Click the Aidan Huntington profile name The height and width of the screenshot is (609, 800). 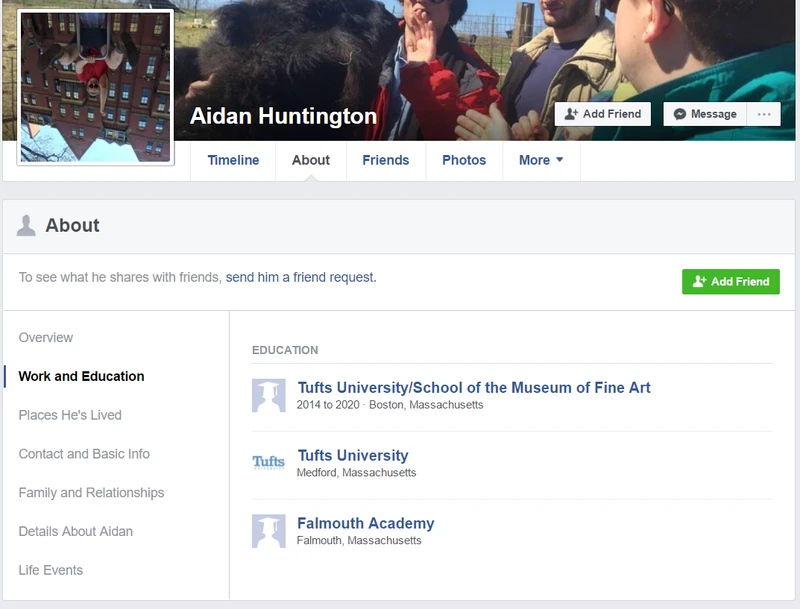coord(283,116)
